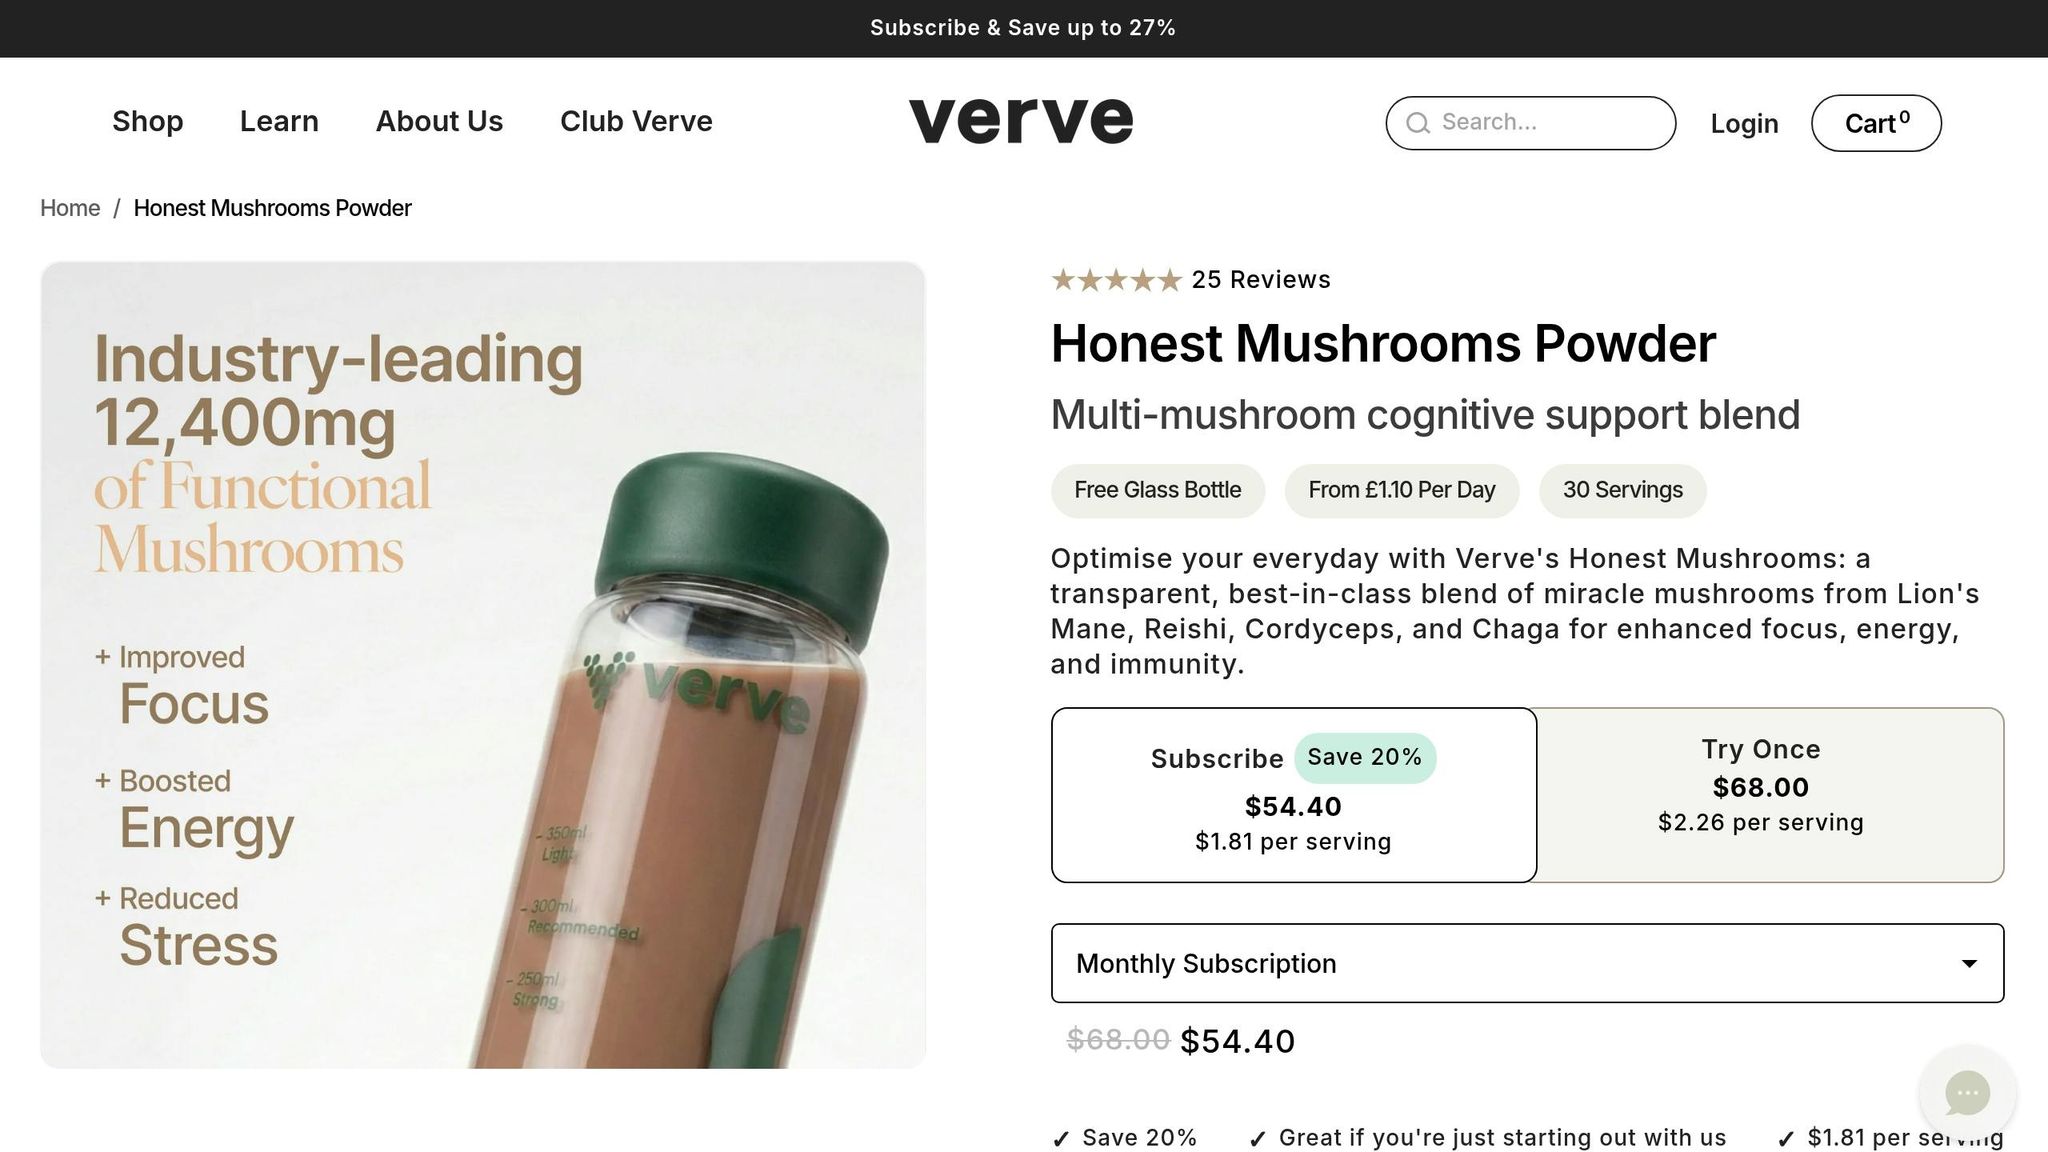Click the Free Glass Bottle badge

[1157, 490]
